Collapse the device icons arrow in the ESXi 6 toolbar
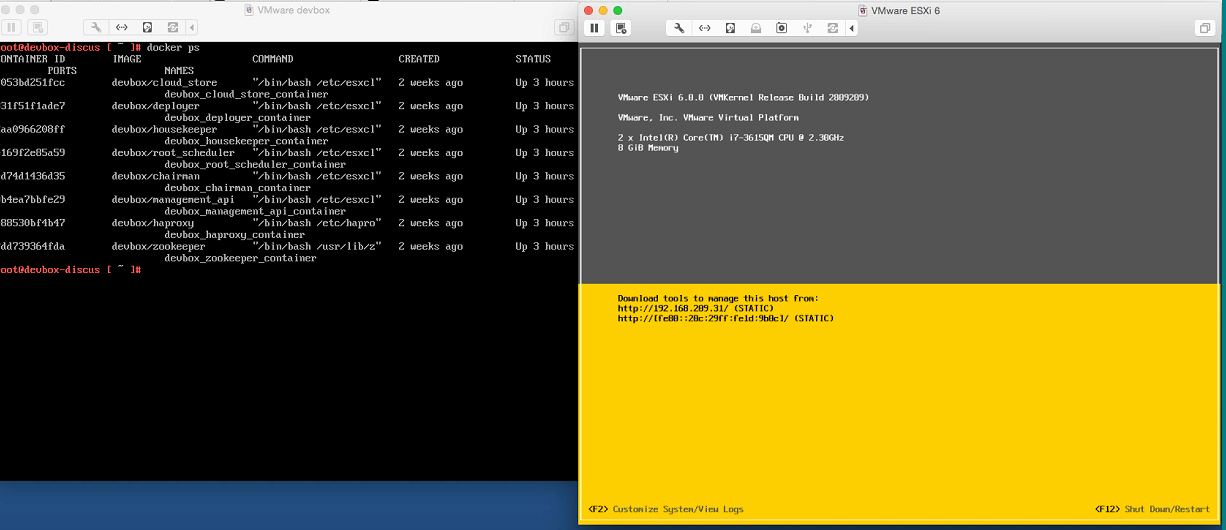1226x530 pixels. pyautogui.click(x=850, y=28)
